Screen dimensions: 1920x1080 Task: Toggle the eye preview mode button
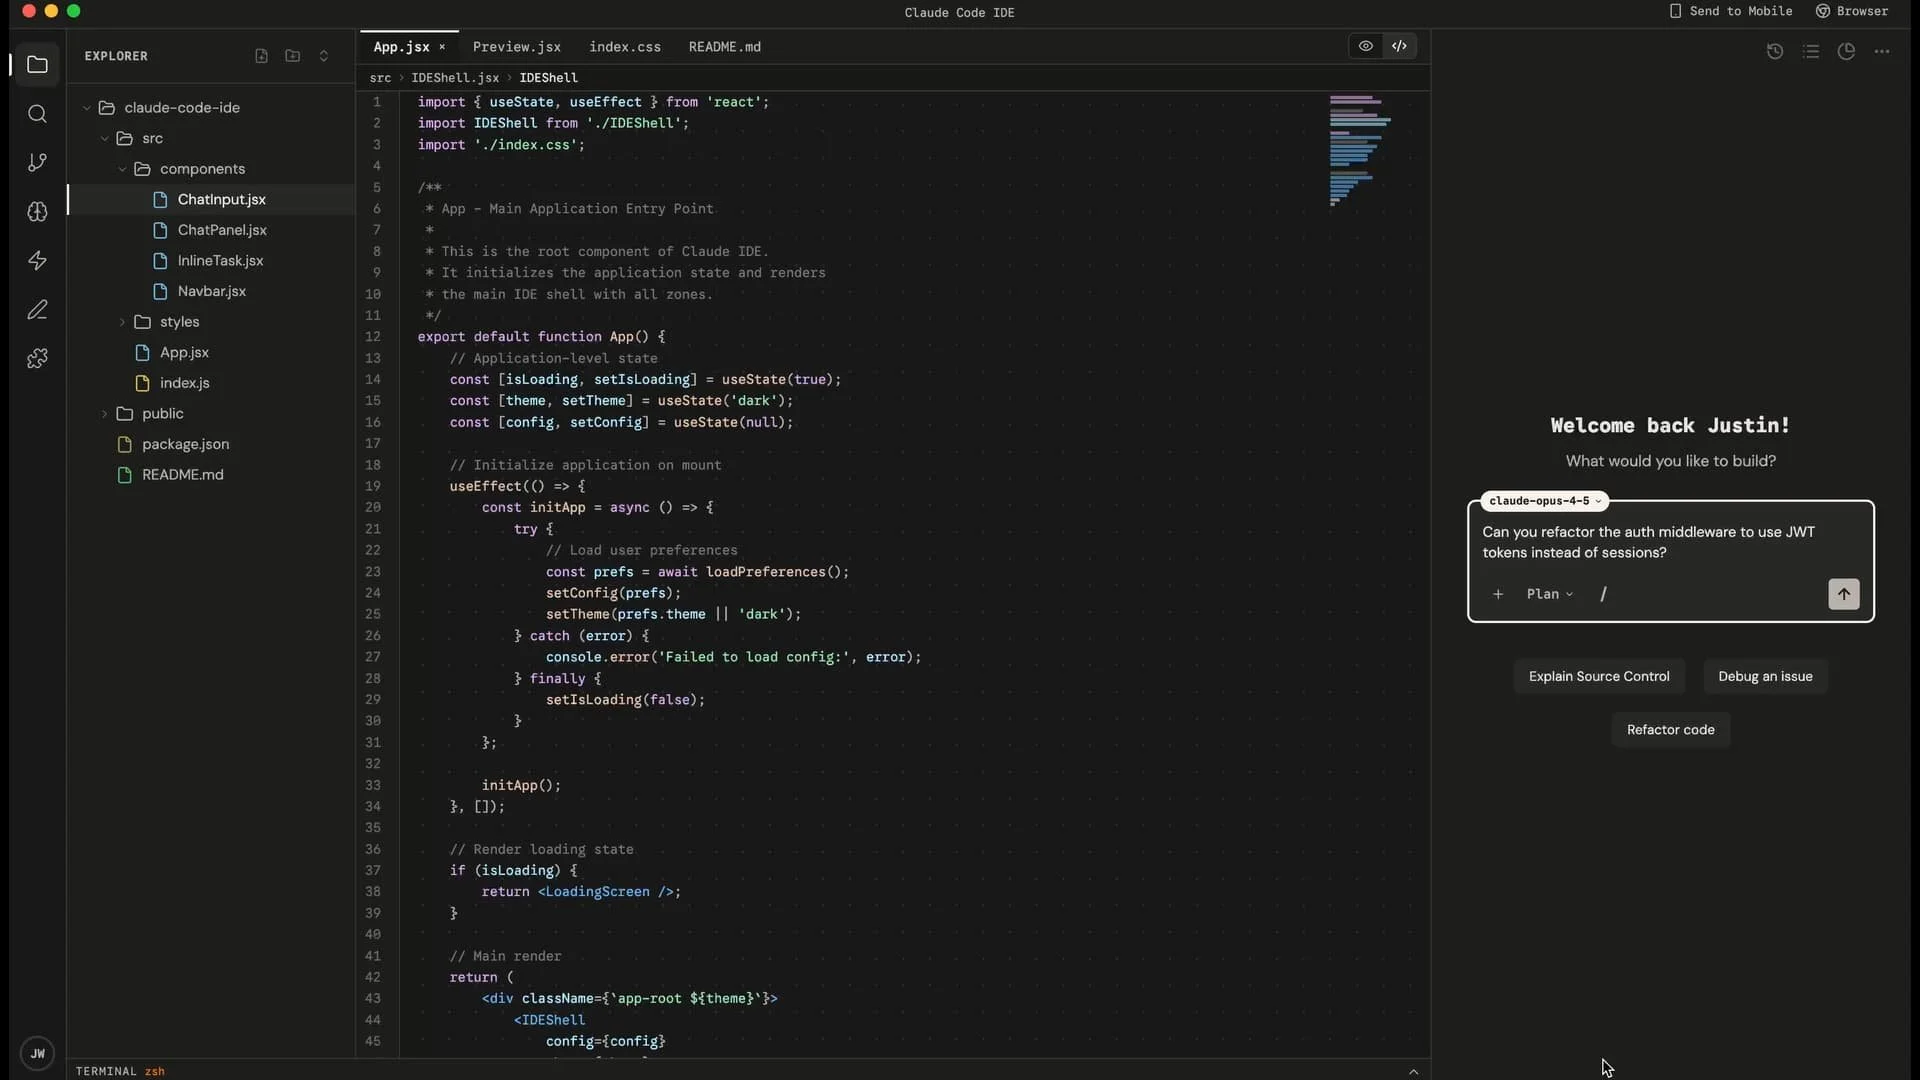pyautogui.click(x=1365, y=46)
